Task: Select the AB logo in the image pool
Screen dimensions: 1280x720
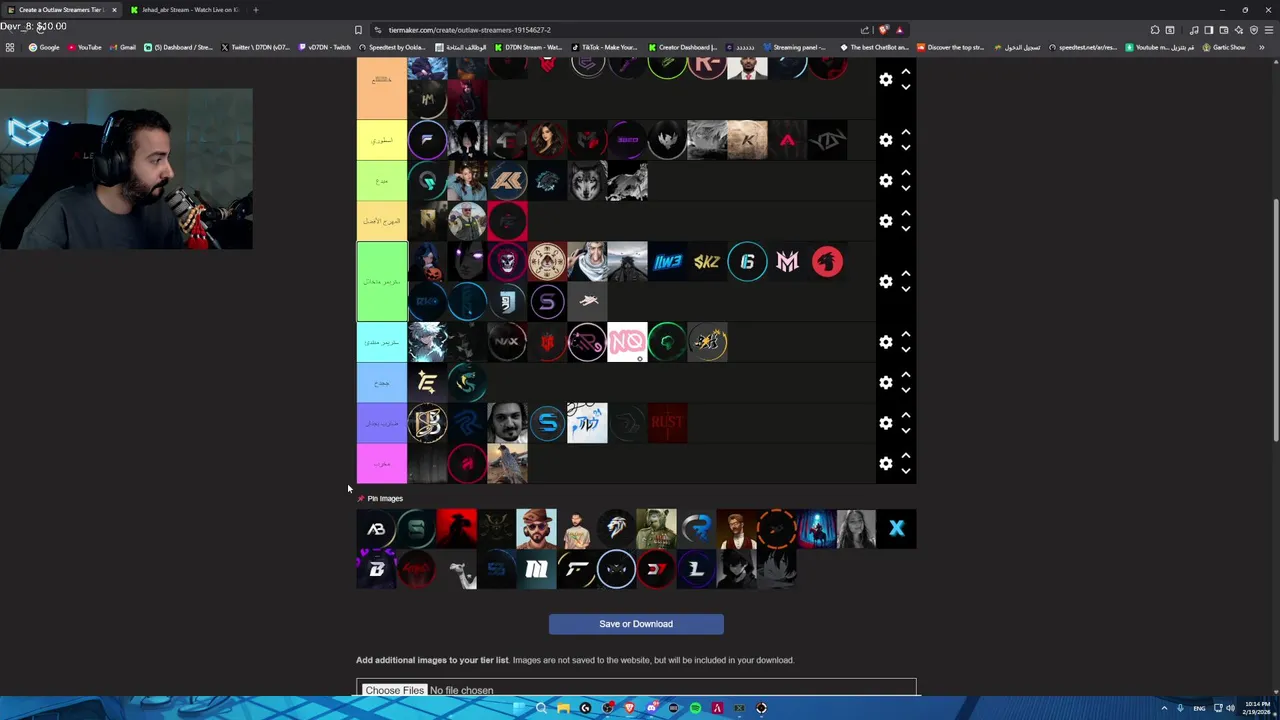Action: pos(376,529)
